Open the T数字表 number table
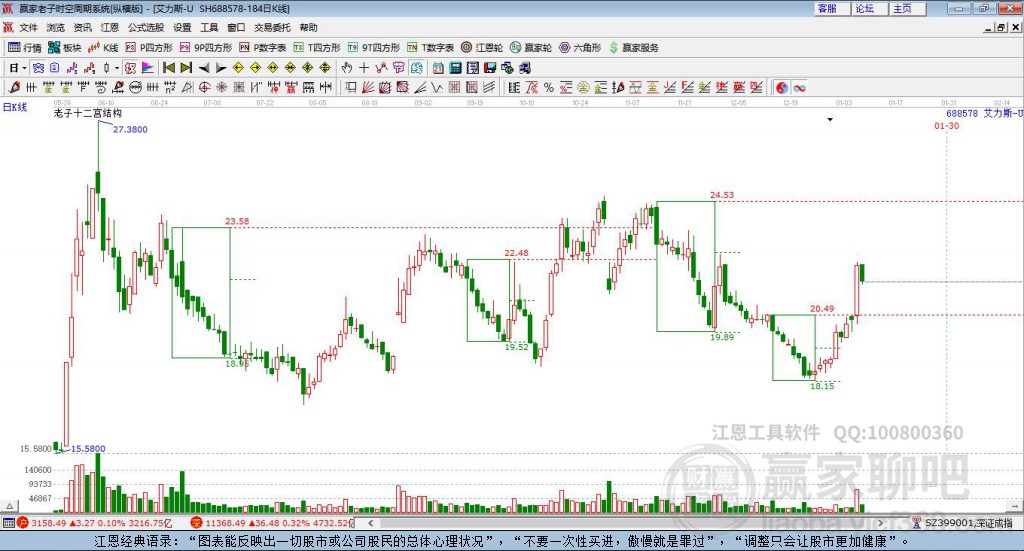This screenshot has height=551, width=1024. (430, 48)
